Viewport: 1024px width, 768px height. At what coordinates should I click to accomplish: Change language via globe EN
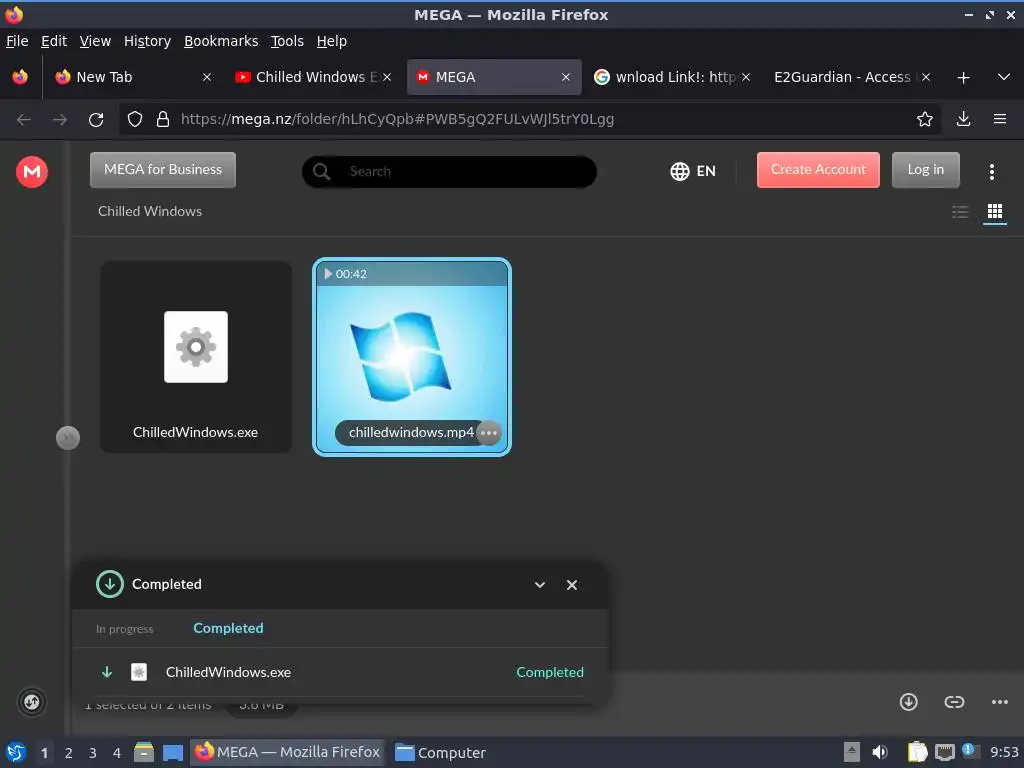(693, 171)
